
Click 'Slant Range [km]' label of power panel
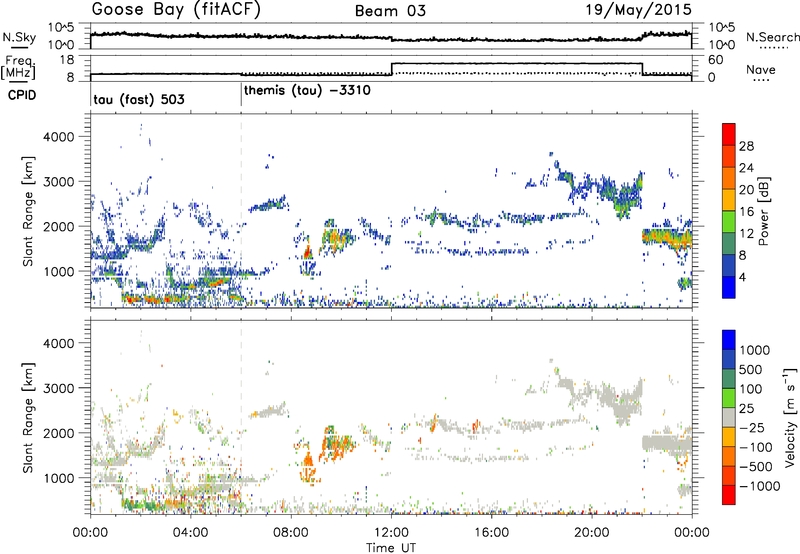point(28,211)
